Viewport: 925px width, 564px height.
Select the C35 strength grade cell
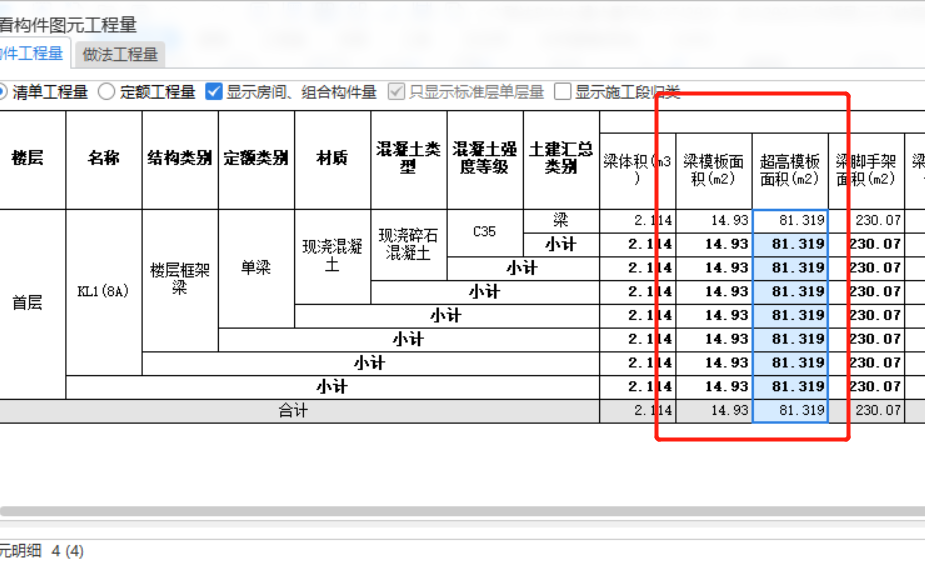tap(484, 232)
